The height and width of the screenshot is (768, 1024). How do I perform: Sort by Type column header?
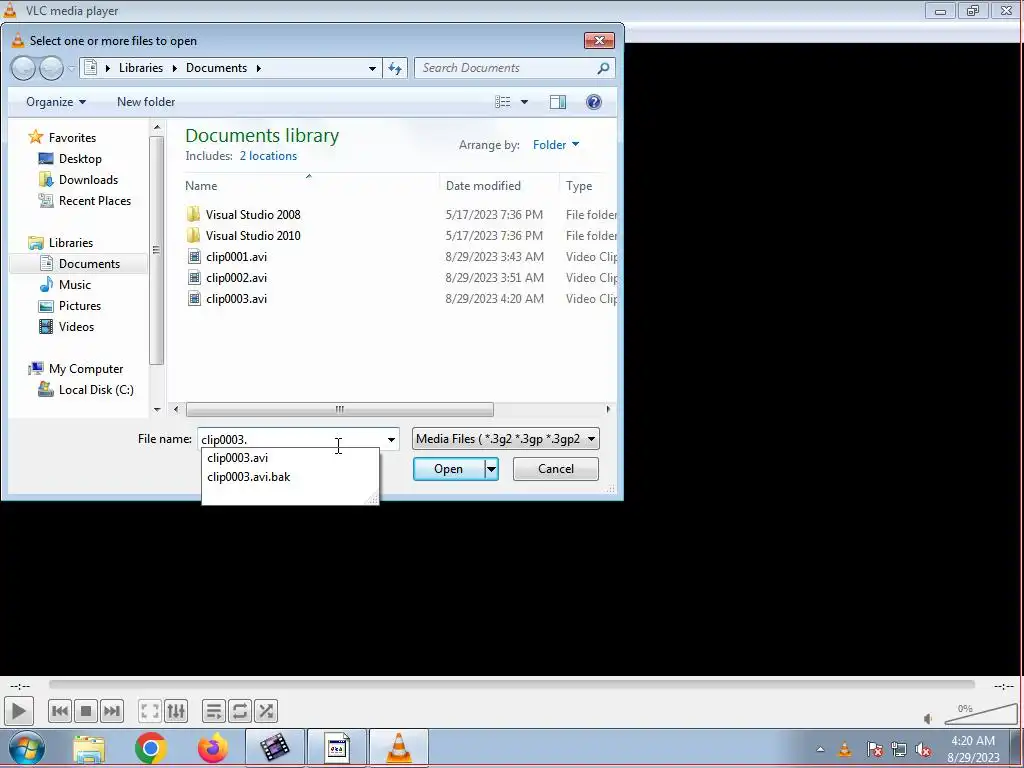(579, 186)
